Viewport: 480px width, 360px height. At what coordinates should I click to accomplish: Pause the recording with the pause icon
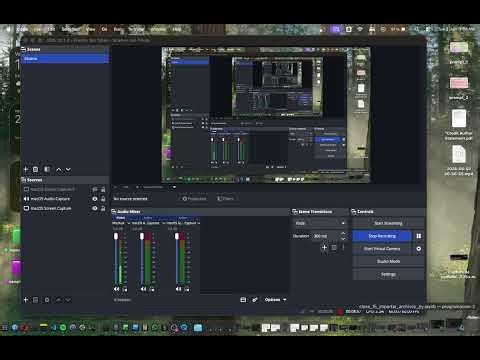[419, 236]
